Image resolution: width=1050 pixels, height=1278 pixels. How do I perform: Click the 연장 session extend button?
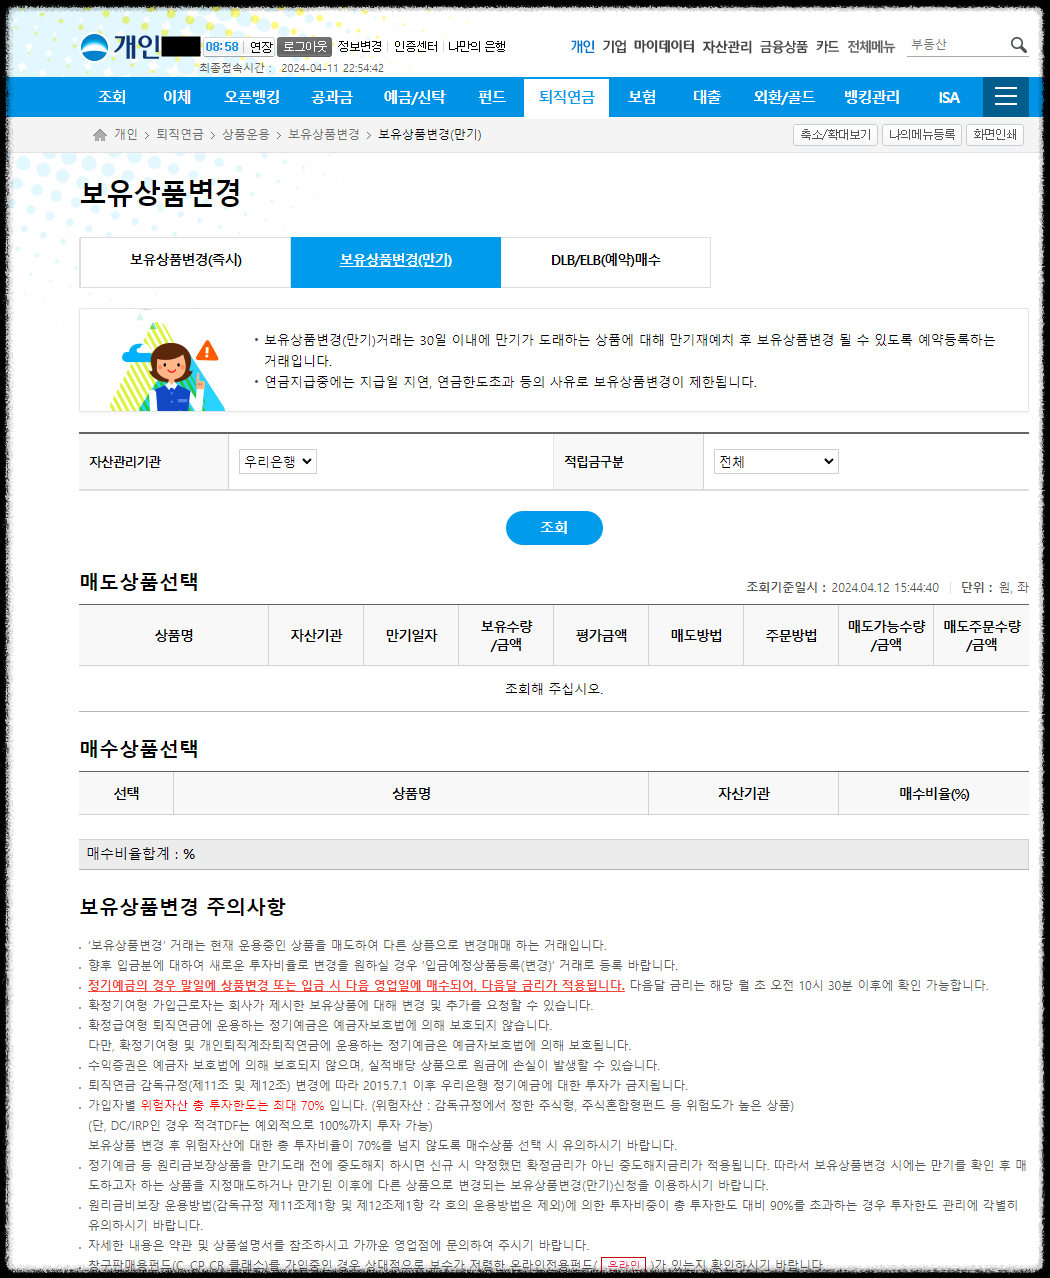click(260, 47)
